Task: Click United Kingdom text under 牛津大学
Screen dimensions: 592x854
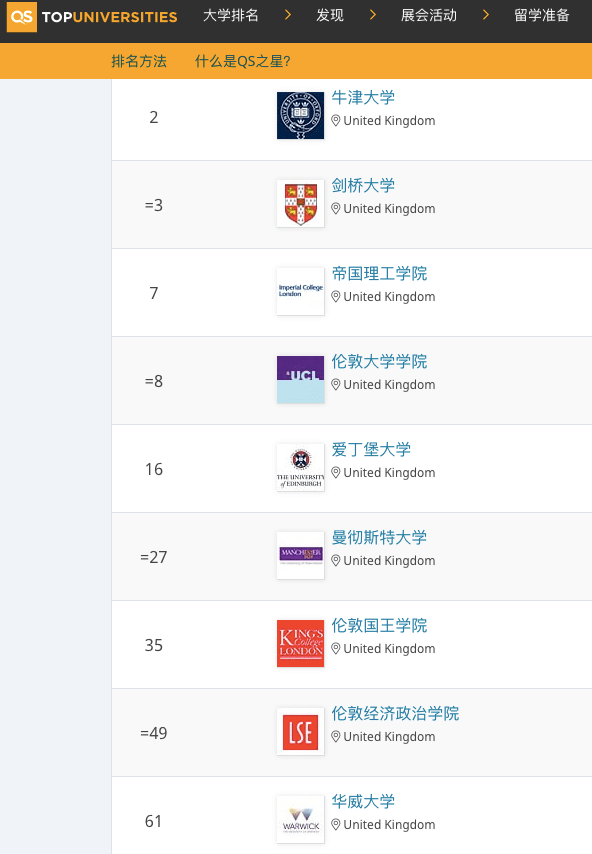Action: [x=389, y=121]
